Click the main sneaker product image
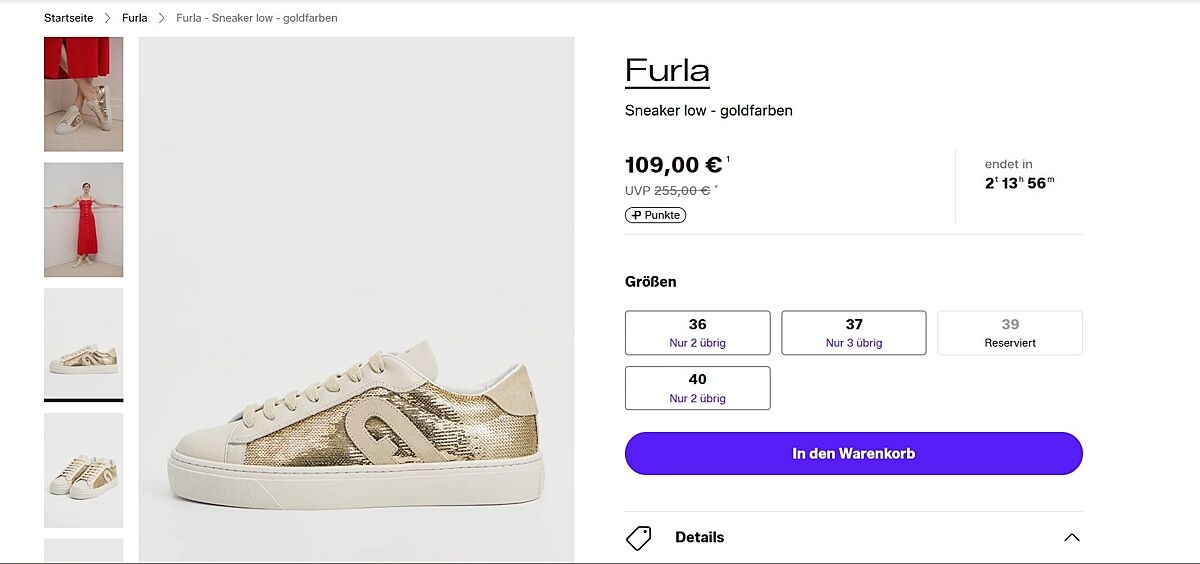1200x564 pixels. (x=356, y=300)
